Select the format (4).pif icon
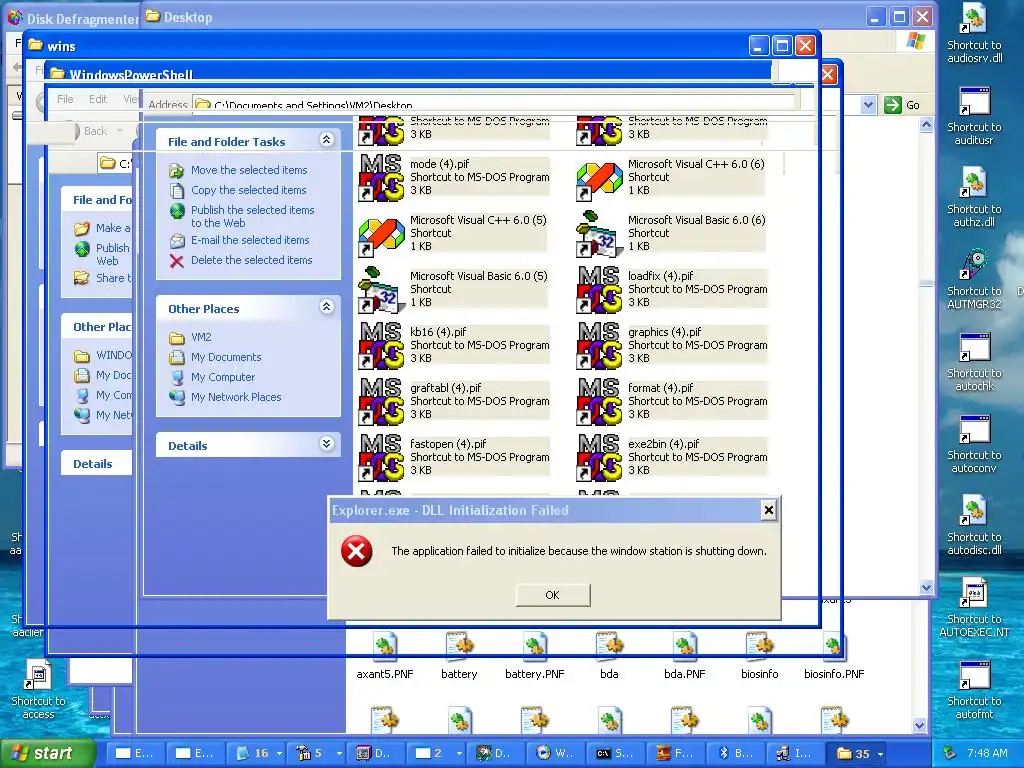The width and height of the screenshot is (1024, 768). point(600,401)
